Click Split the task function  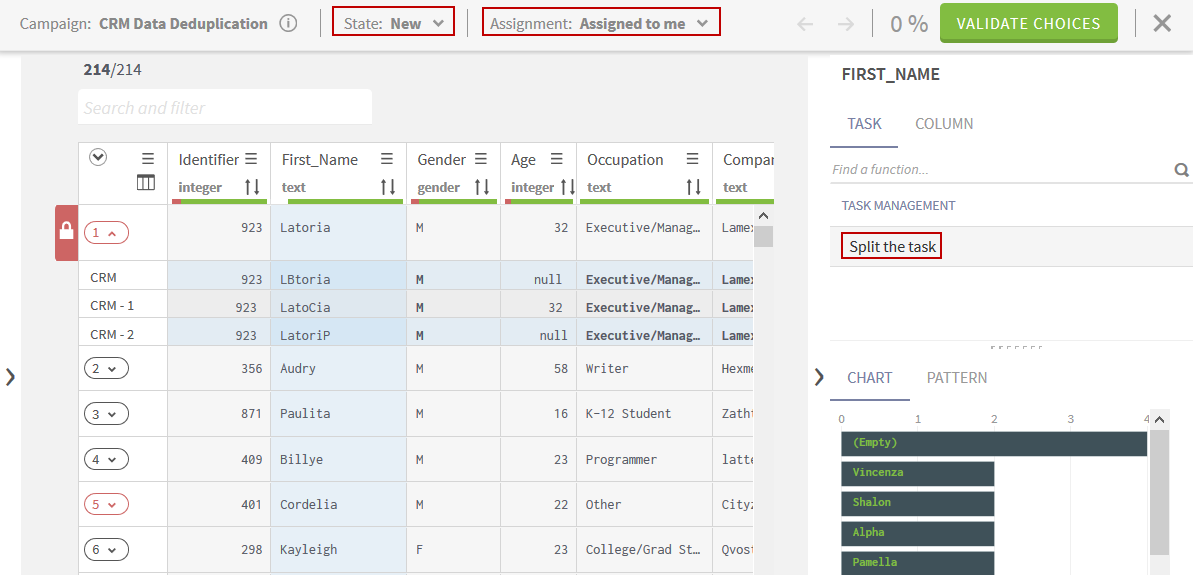coord(891,246)
